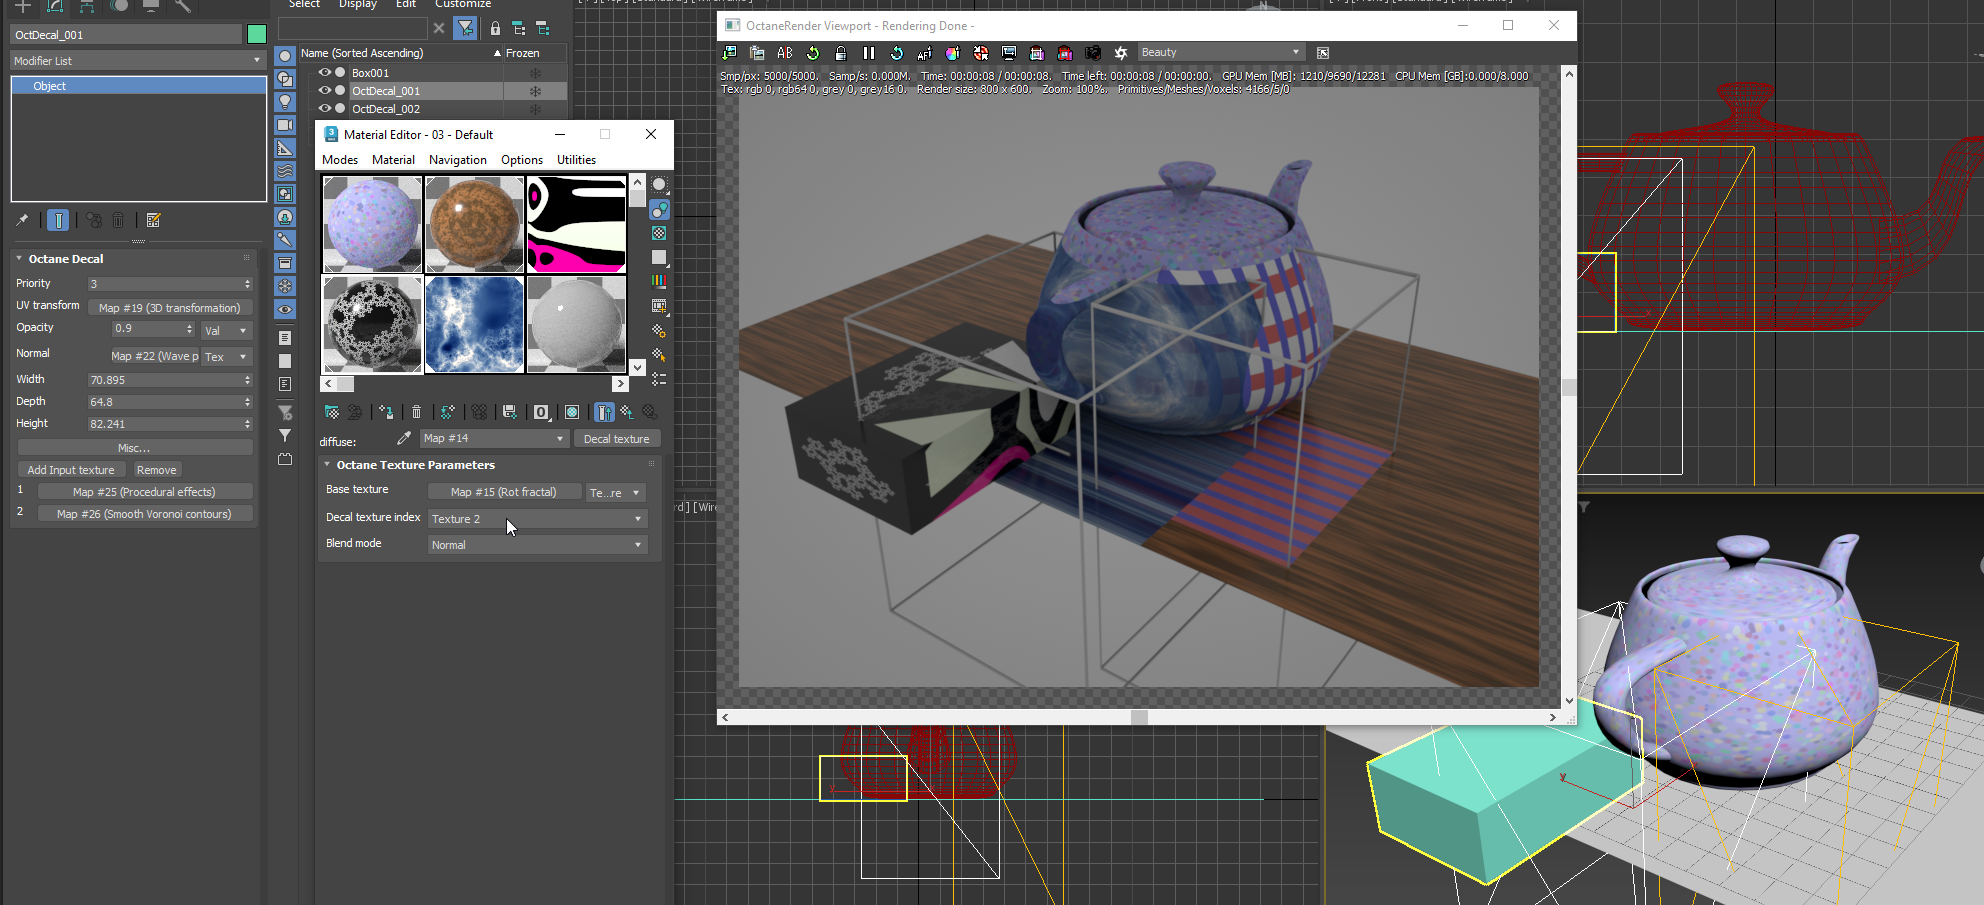
Task: Click Get Material icon in Material Editor
Action: (x=332, y=412)
